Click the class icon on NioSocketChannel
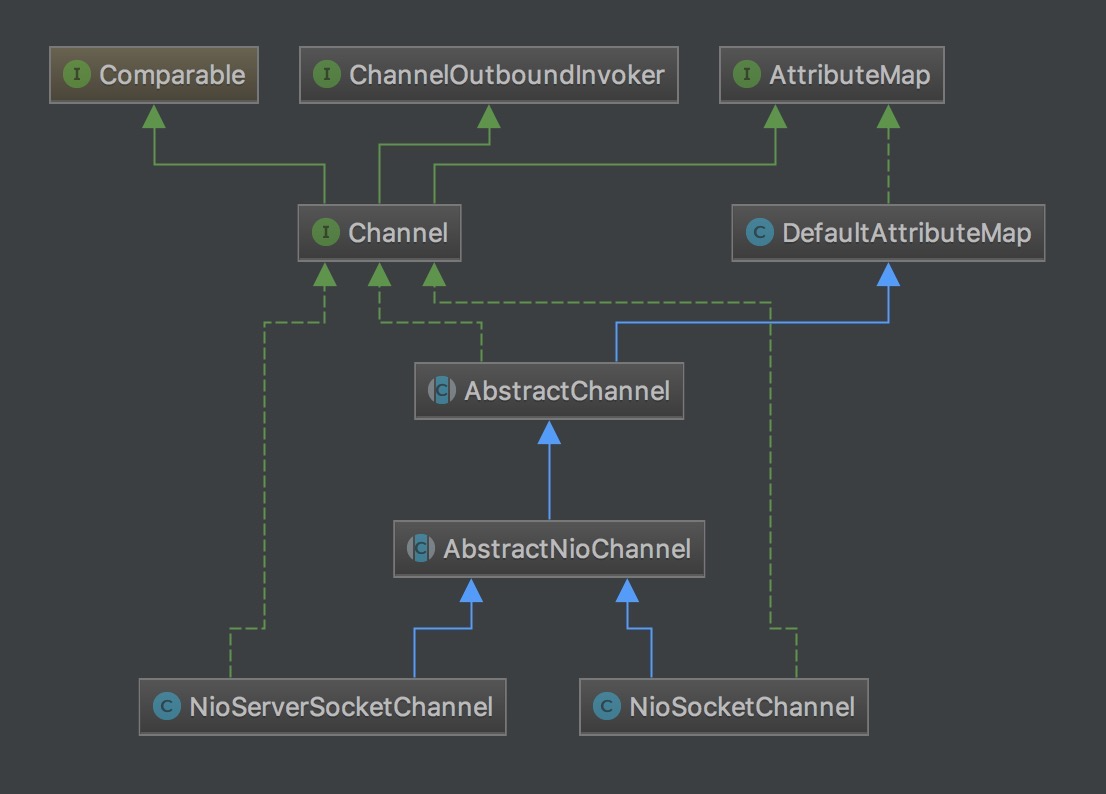Viewport: 1106px width, 794px height. coord(607,706)
